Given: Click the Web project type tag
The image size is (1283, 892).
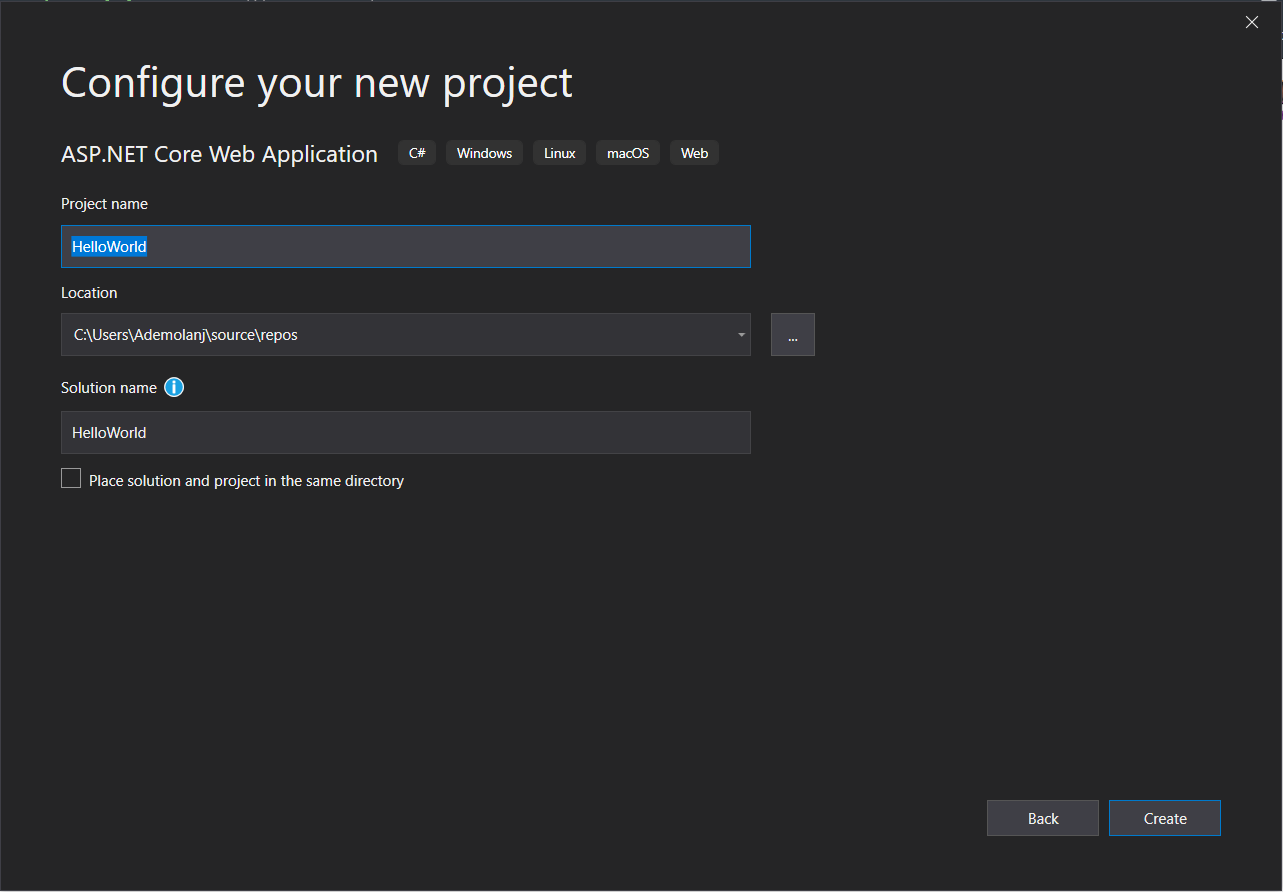Looking at the screenshot, I should (693, 152).
